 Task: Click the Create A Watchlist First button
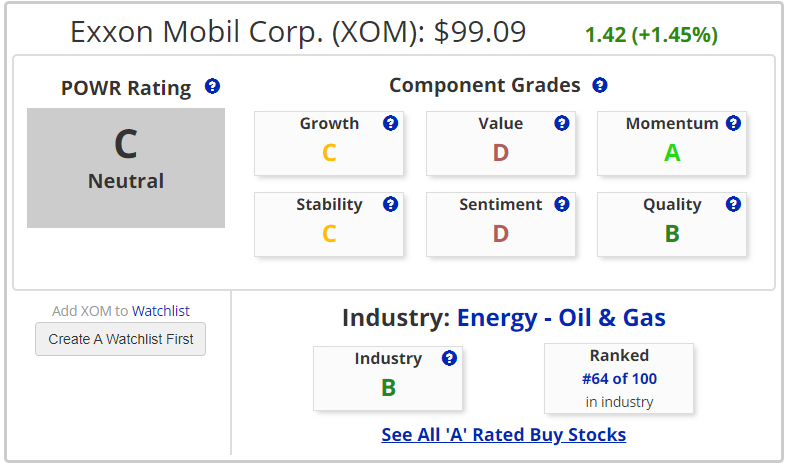pyautogui.click(x=120, y=339)
